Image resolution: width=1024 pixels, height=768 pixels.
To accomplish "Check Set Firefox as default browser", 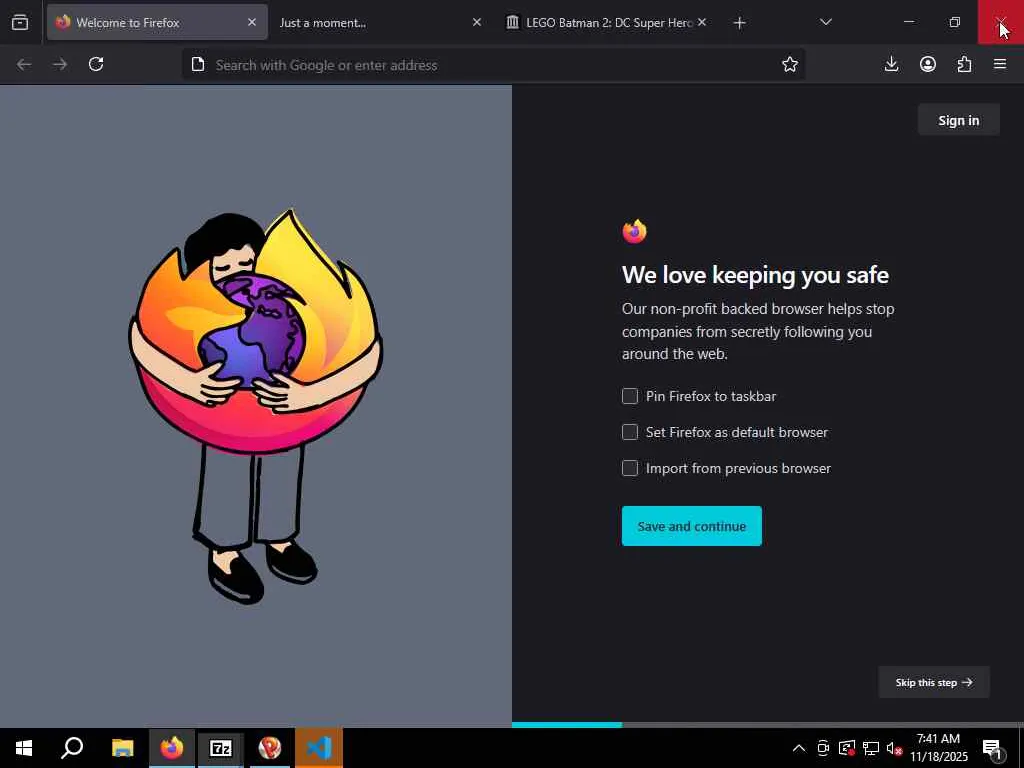I will (630, 432).
